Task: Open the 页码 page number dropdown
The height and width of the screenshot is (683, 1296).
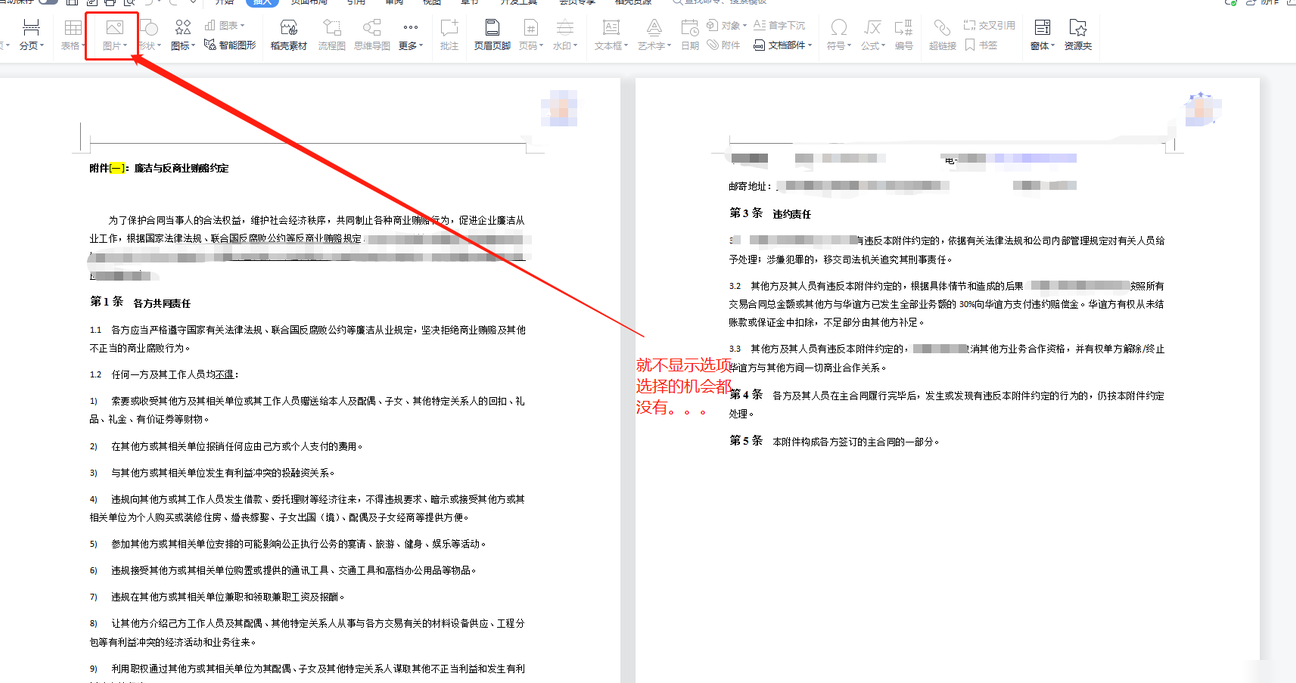Action: pos(531,35)
